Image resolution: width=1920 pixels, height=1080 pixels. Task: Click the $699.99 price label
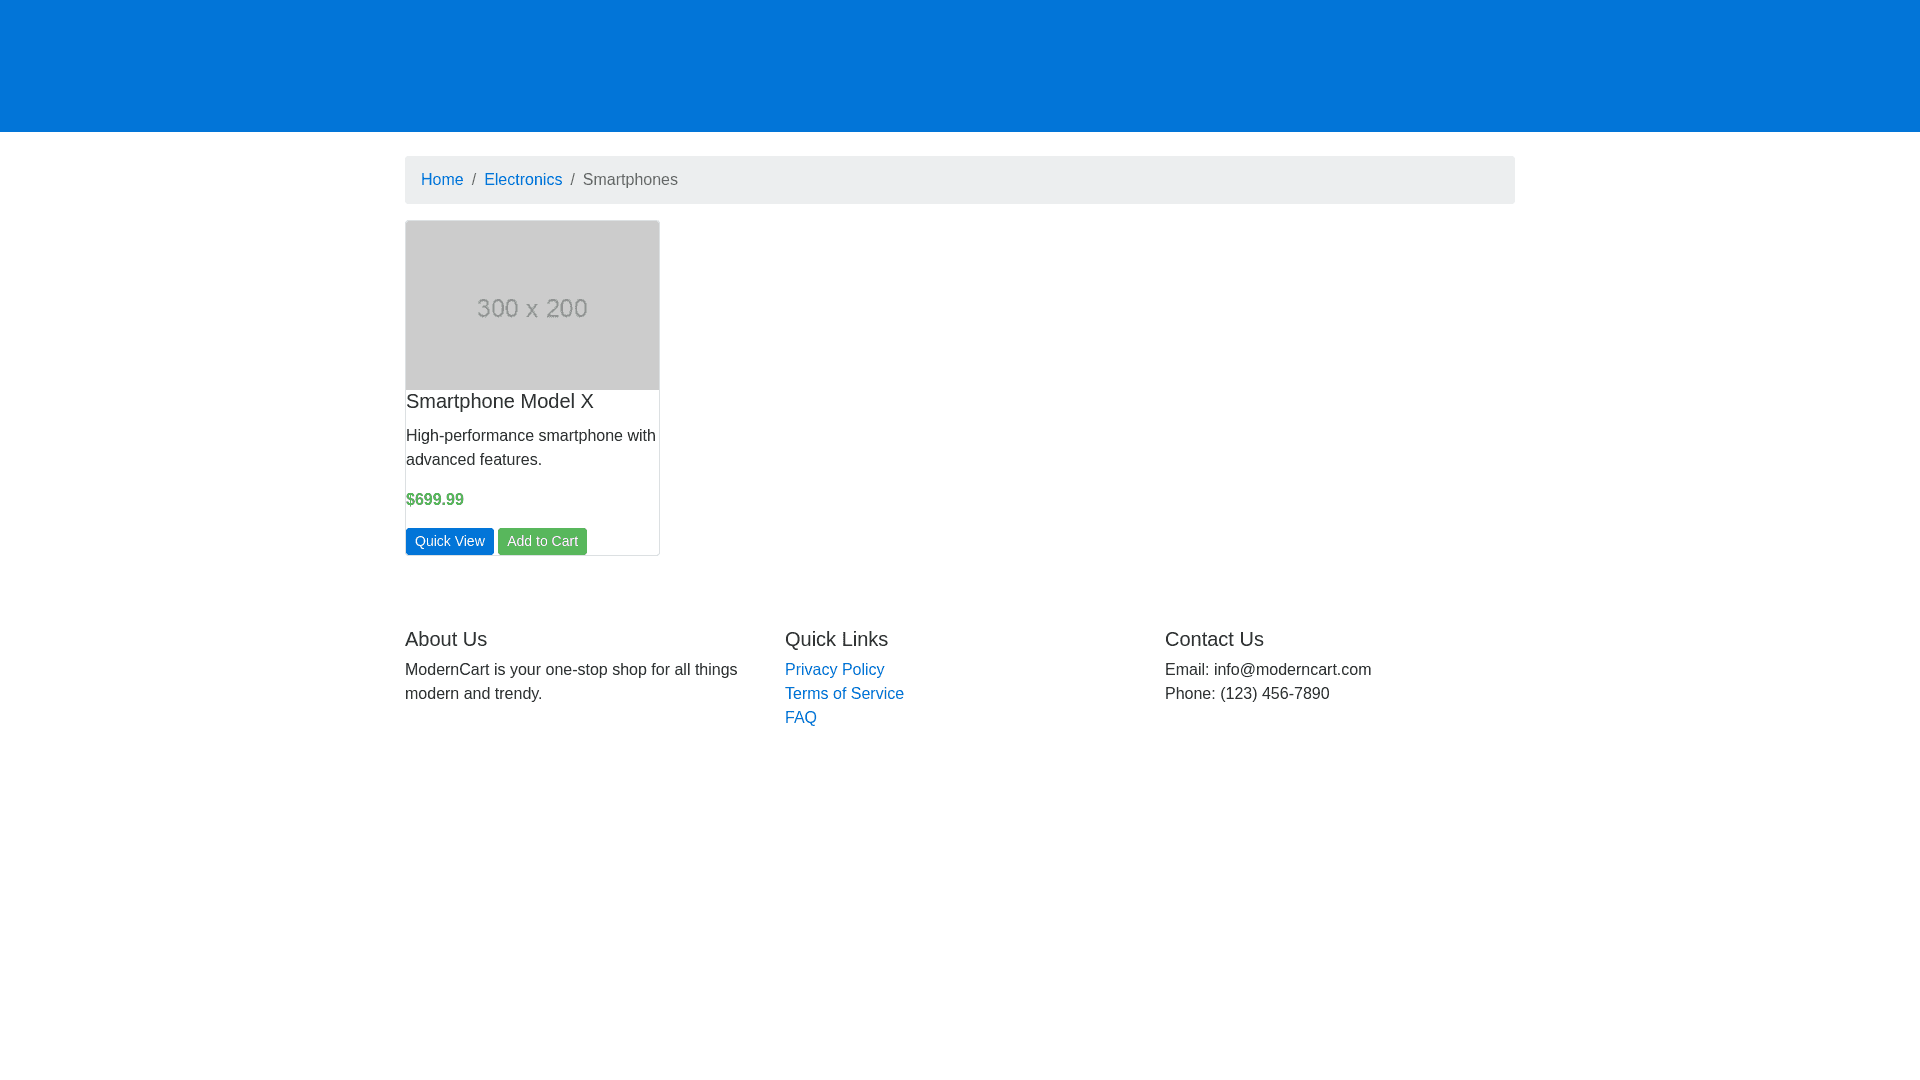[x=435, y=500]
